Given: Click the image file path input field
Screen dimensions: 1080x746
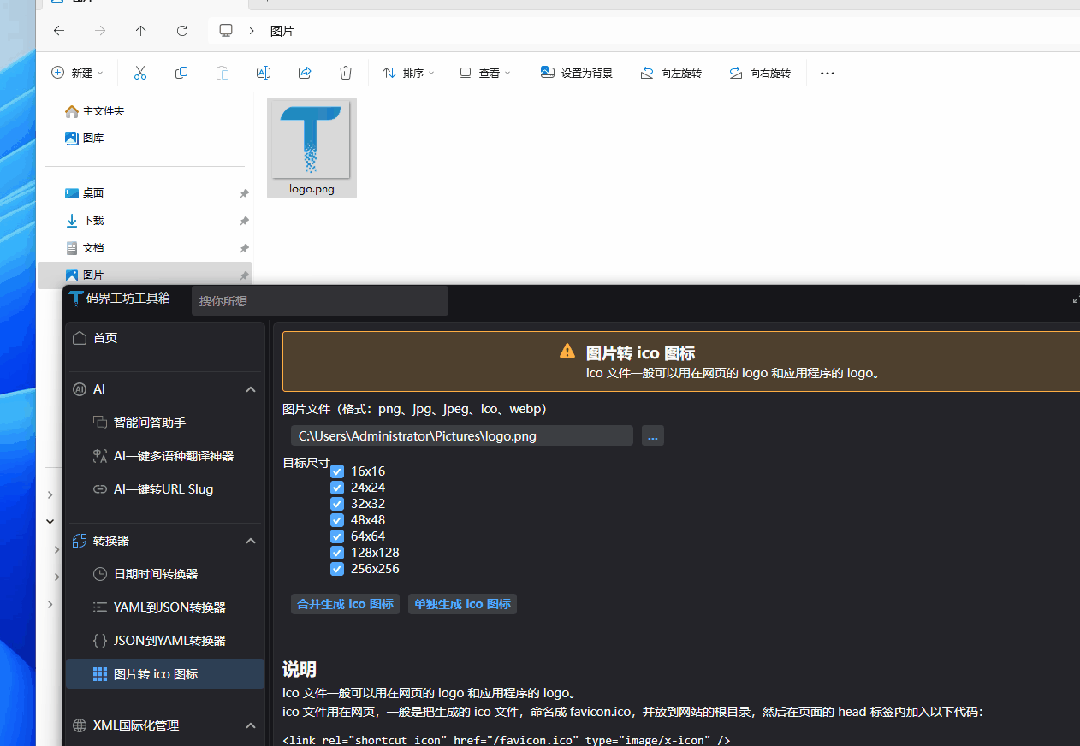Looking at the screenshot, I should tap(461, 436).
